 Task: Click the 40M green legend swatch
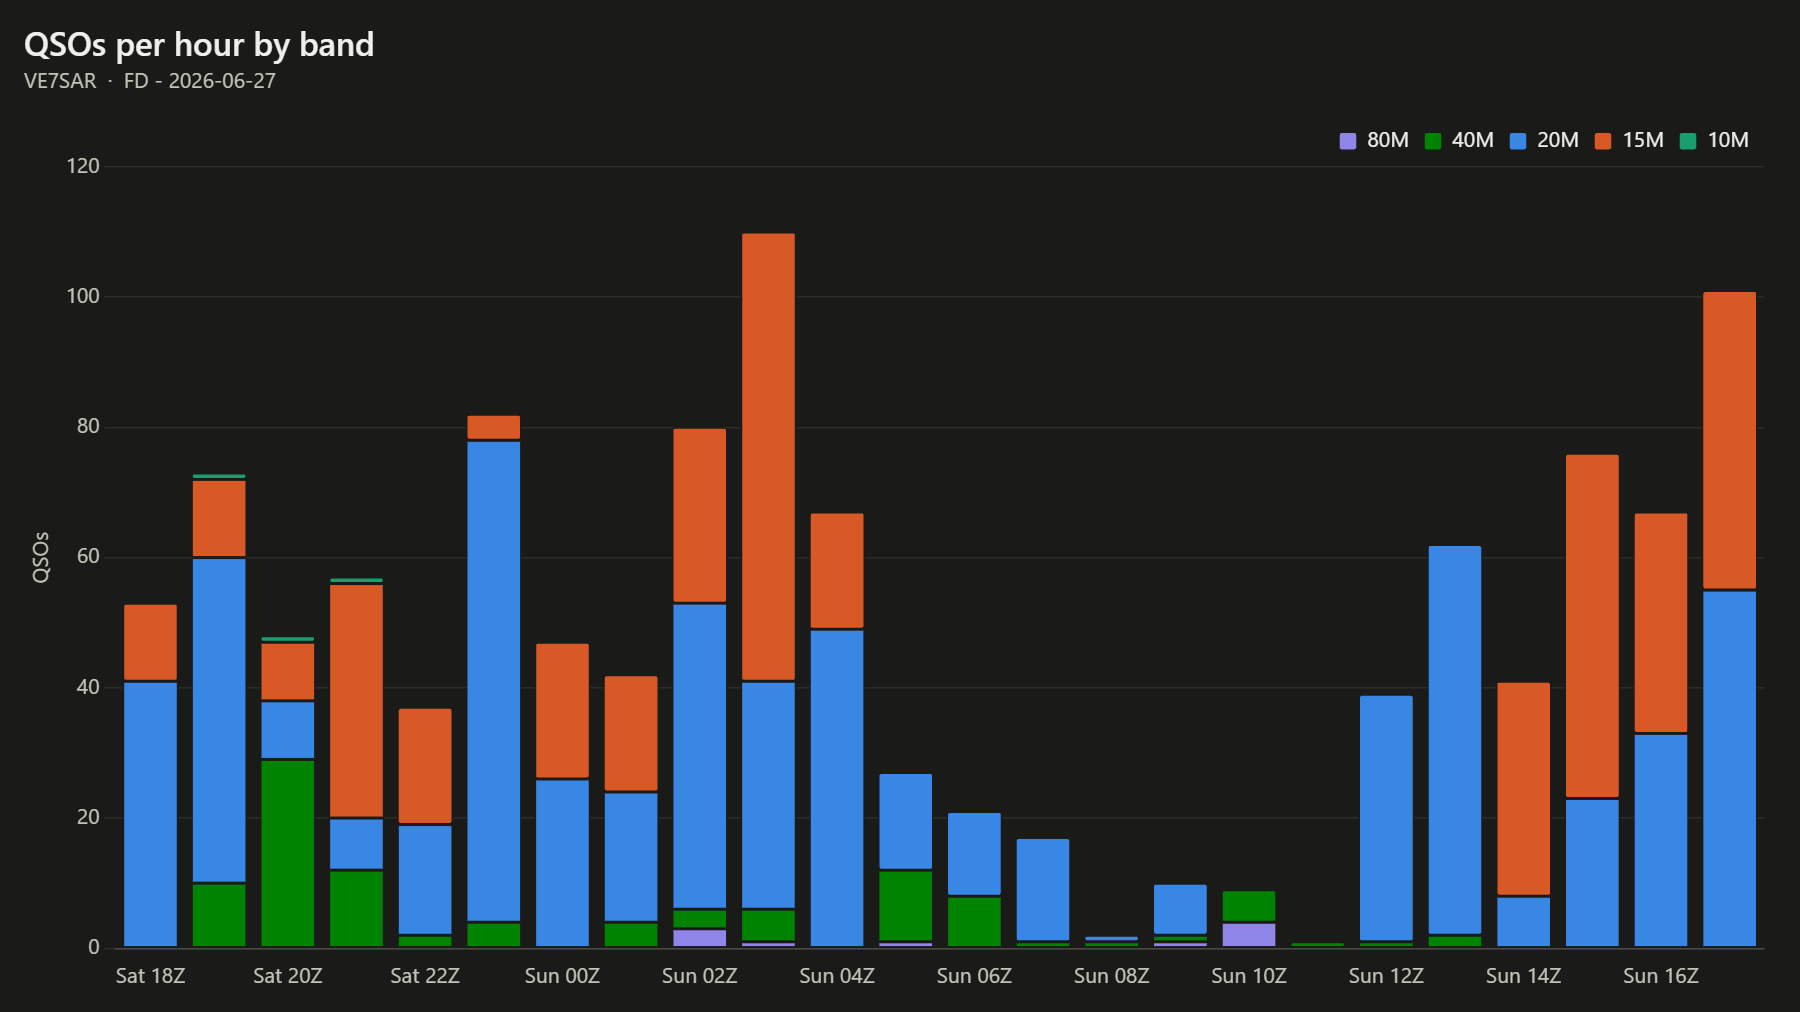[1433, 141]
